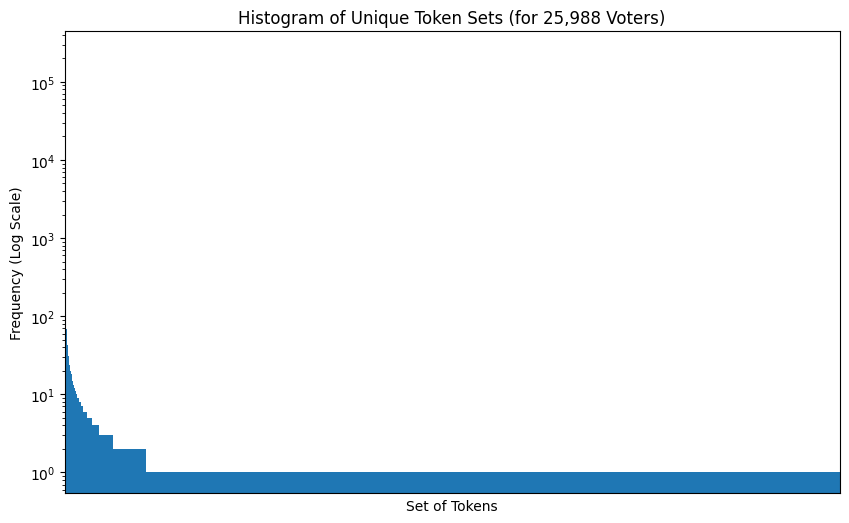Click the frequency-3 step of the histogram
The width and height of the screenshot is (849, 523).
point(106,463)
